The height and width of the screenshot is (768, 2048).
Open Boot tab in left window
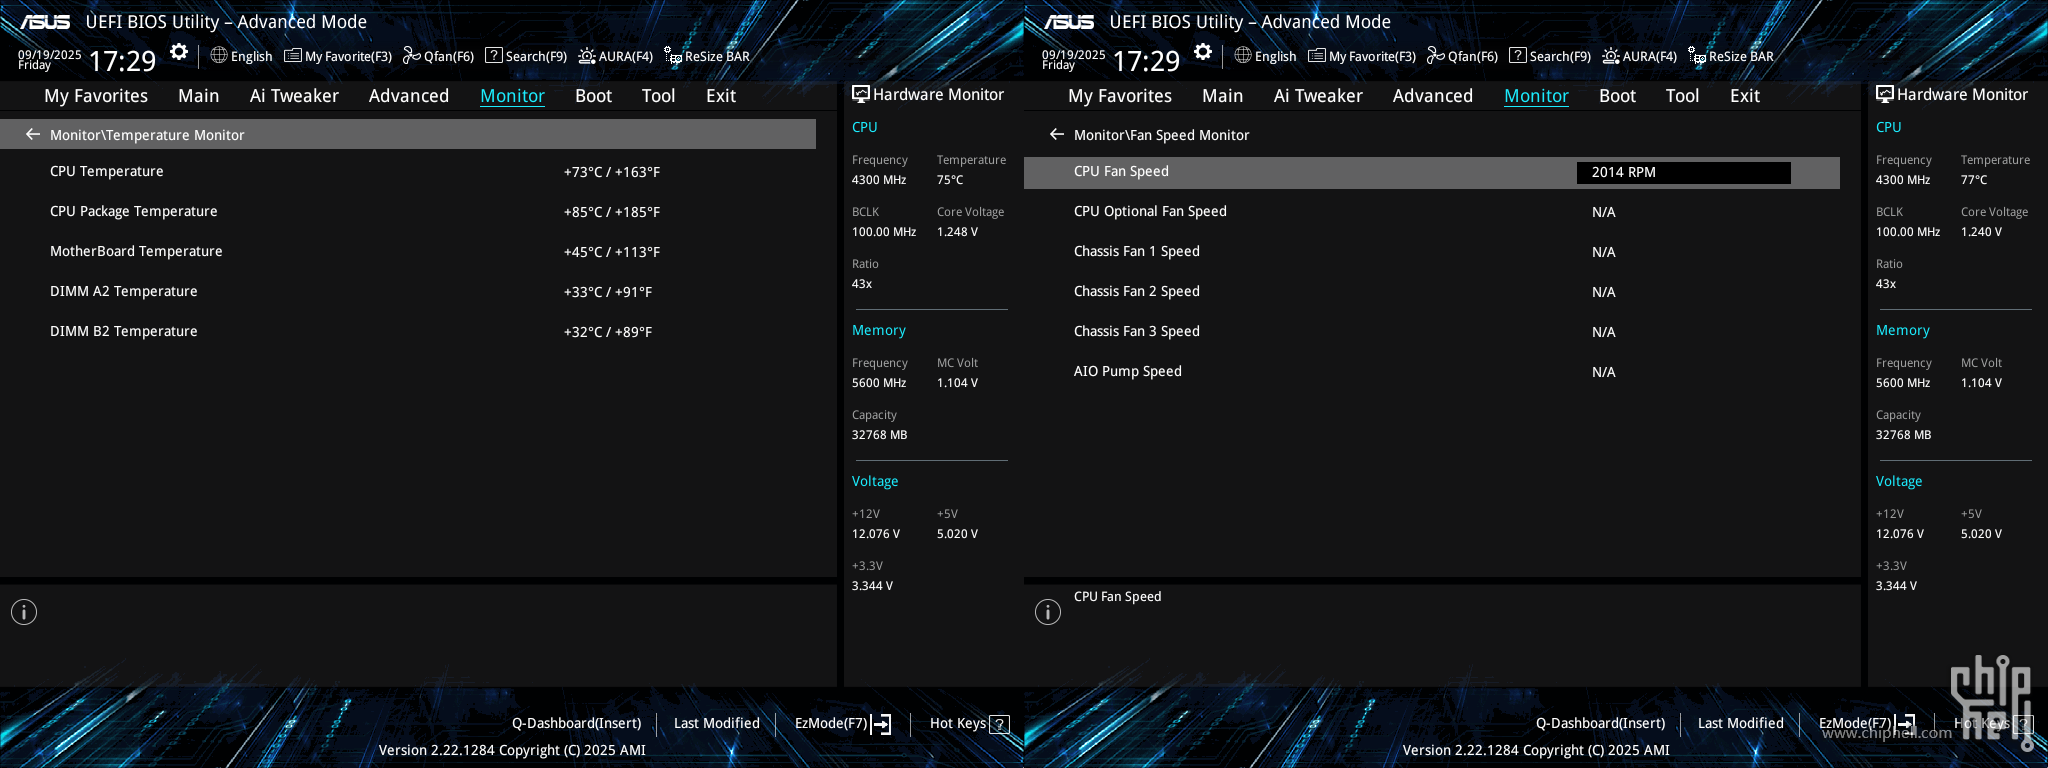point(593,96)
